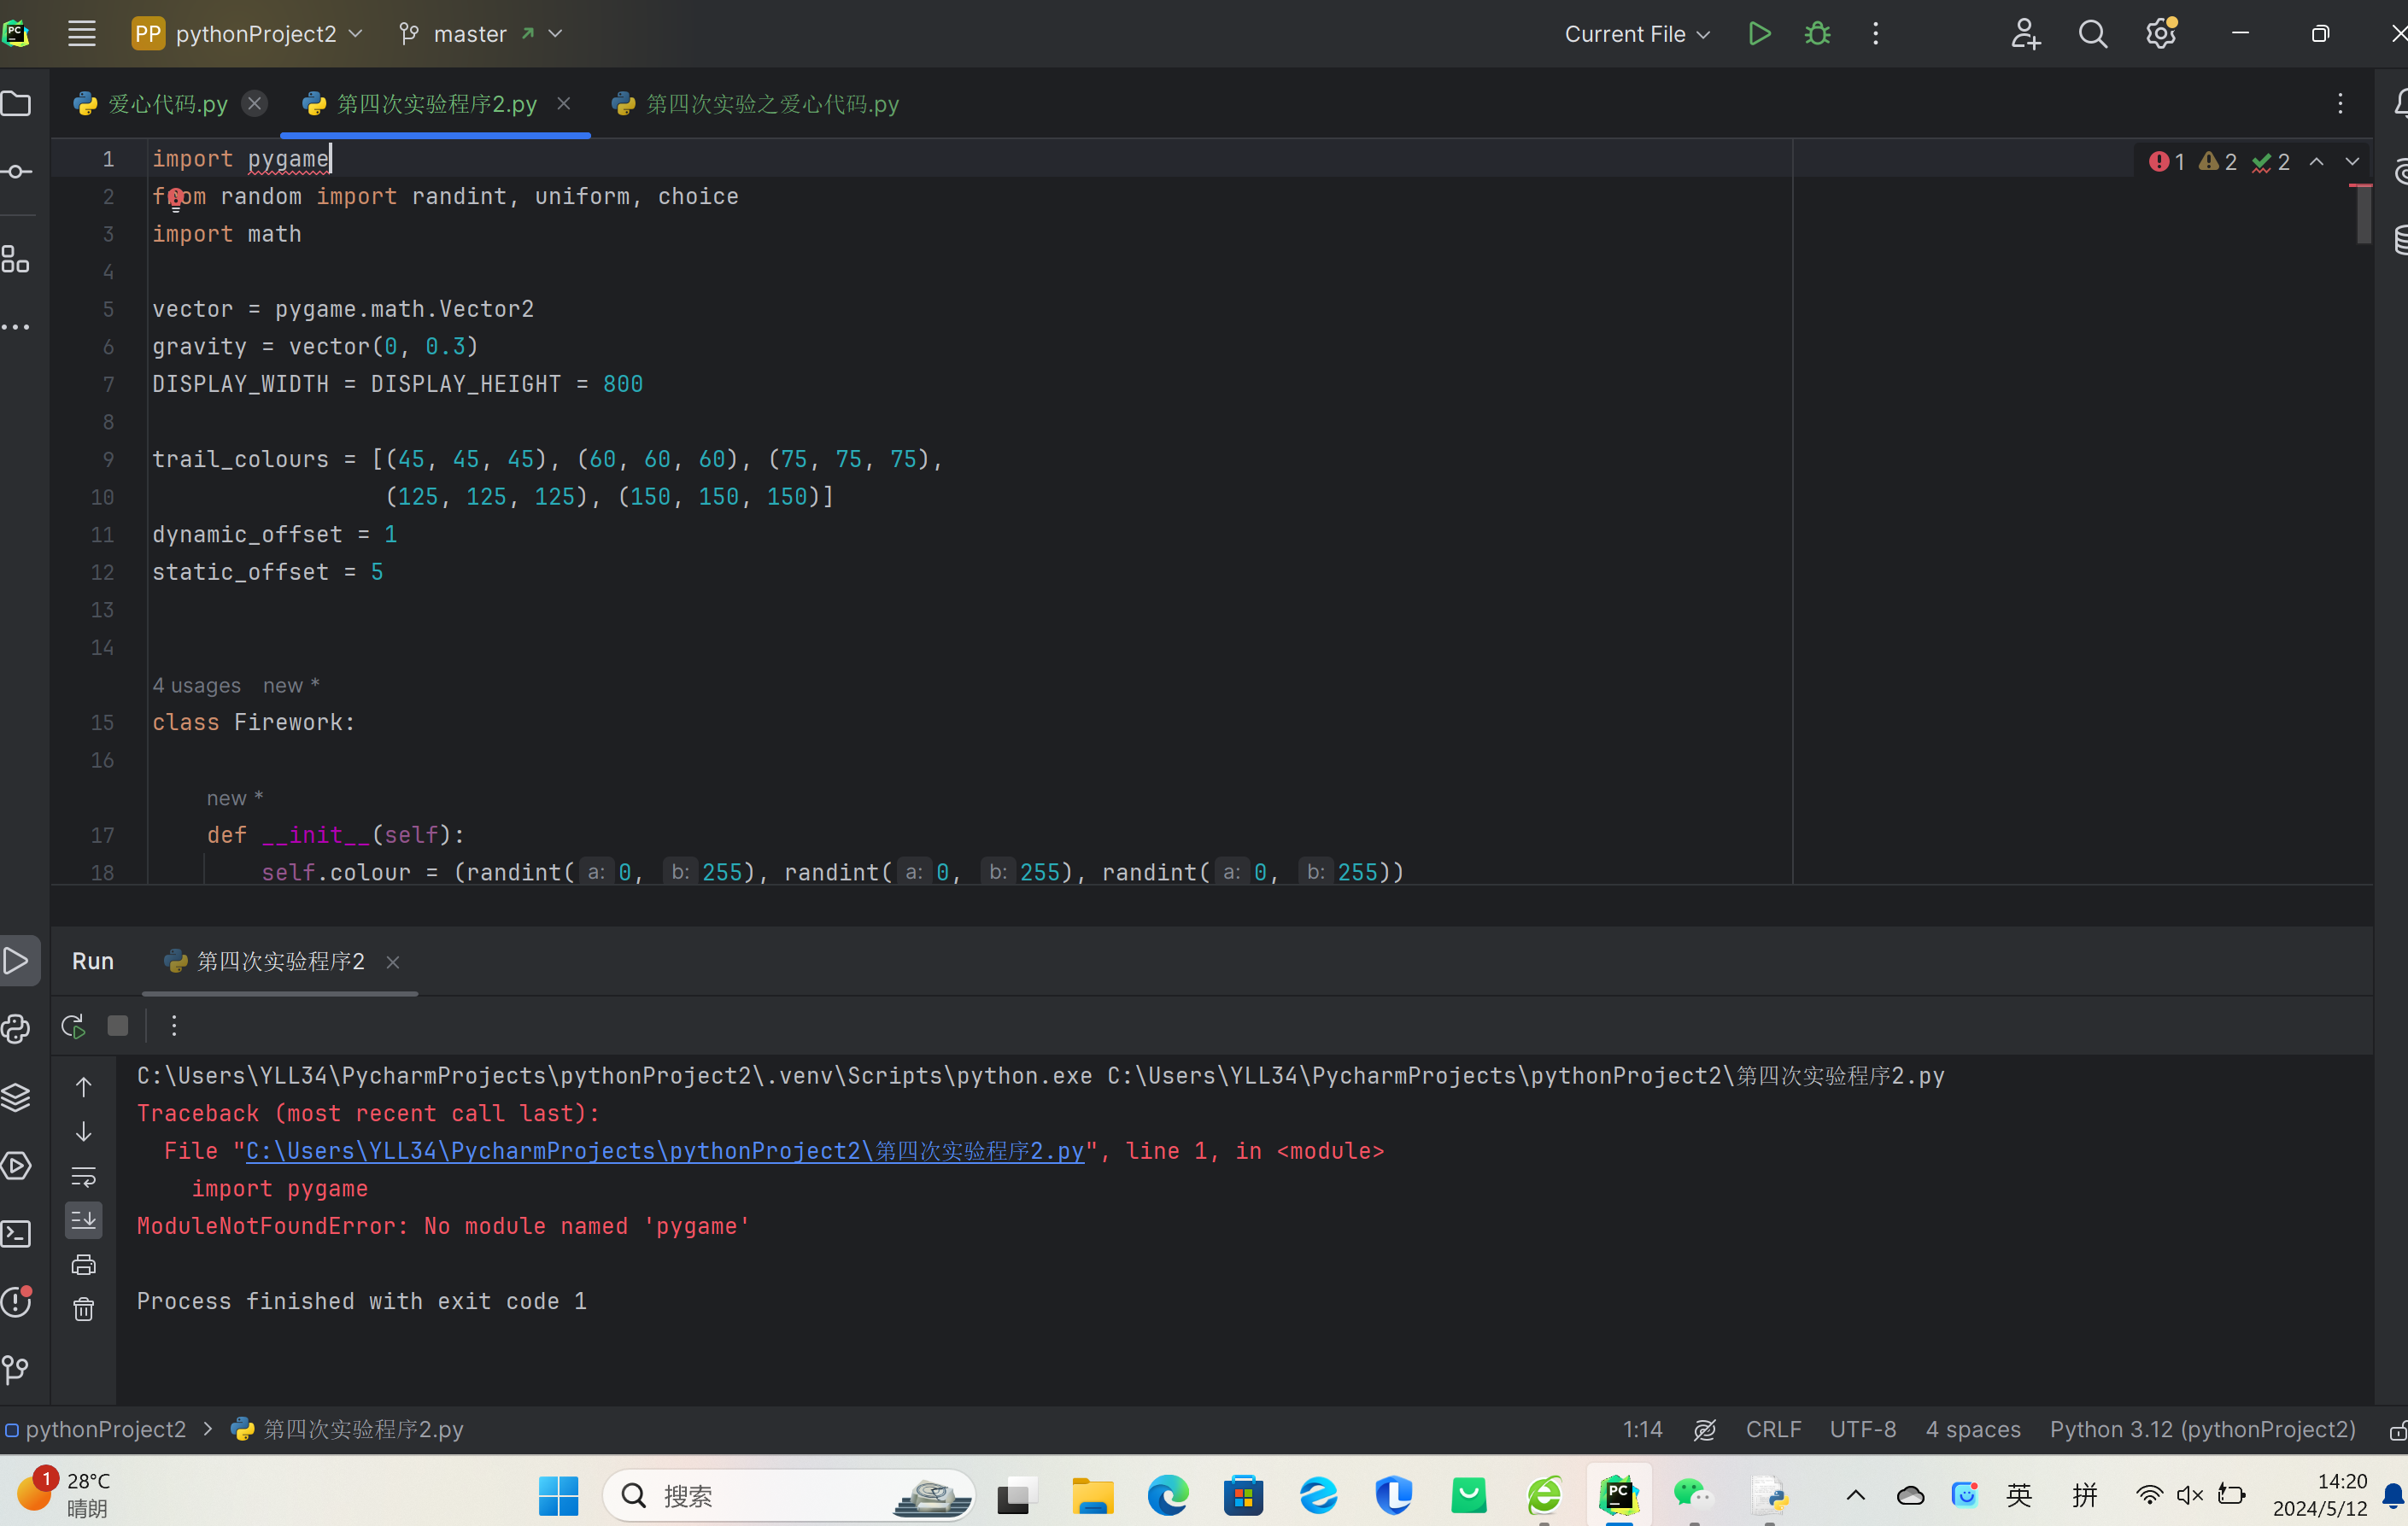Click the editor vertical scrollbar thumb

click(2364, 215)
